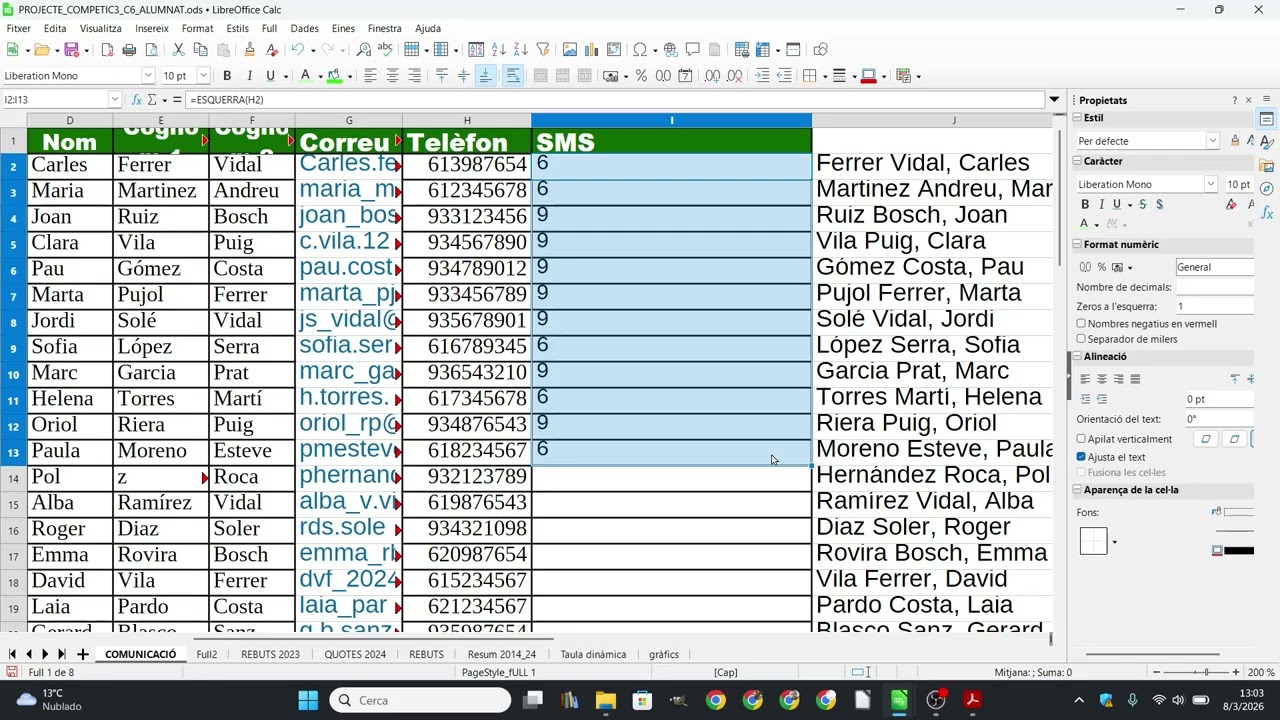The image size is (1280, 720).
Task: Open Name Box dropdown arrow
Action: coord(115,100)
